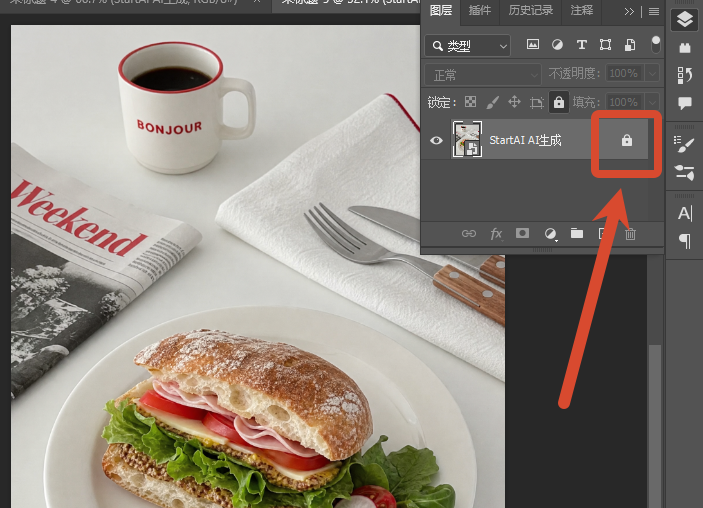Open the Brush Settings panel icon

click(684, 144)
